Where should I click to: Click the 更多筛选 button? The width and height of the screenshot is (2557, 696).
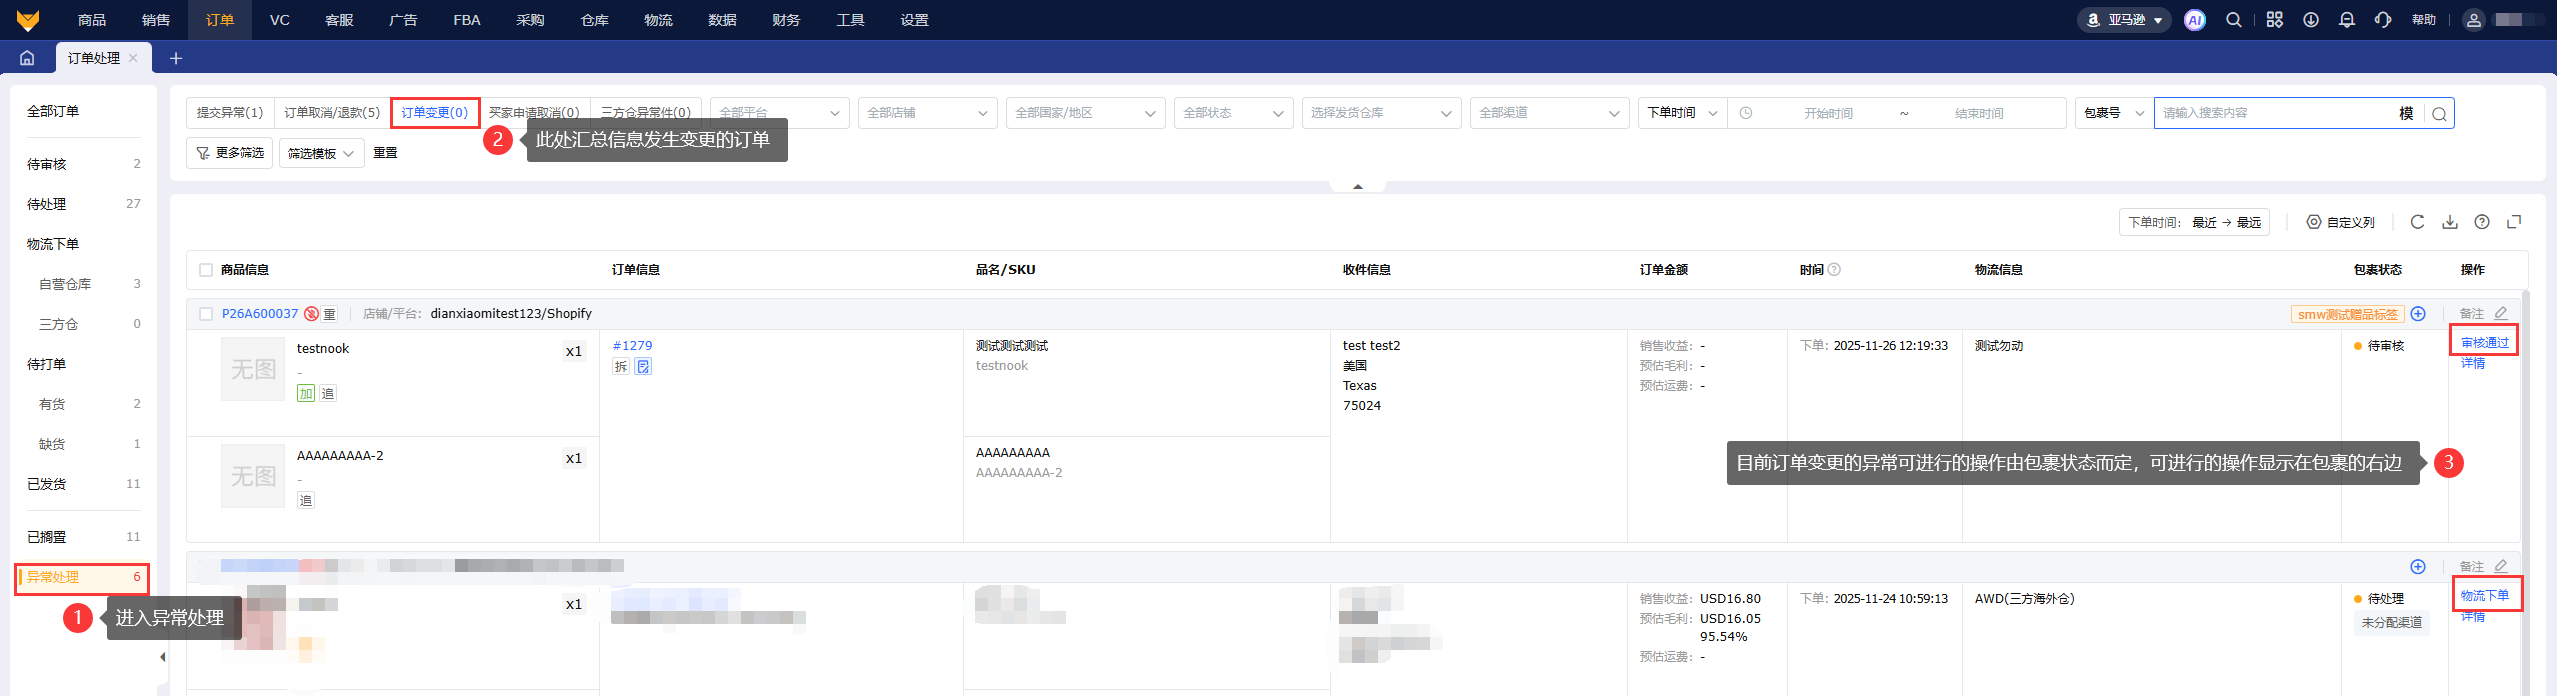point(229,153)
